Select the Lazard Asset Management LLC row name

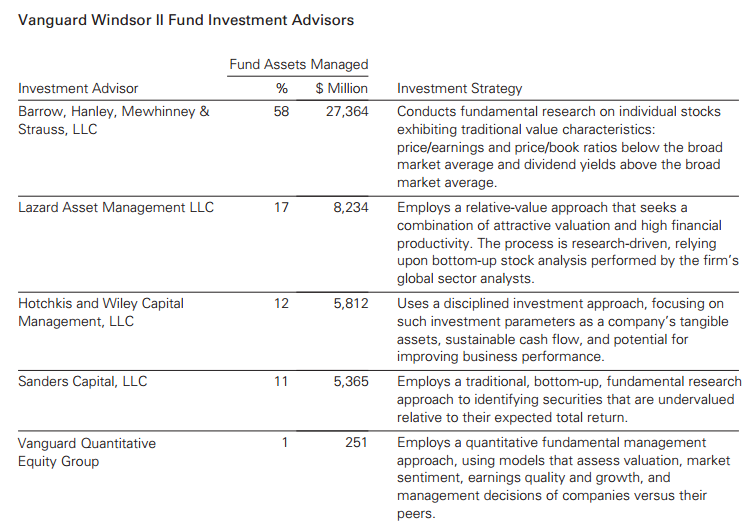[116, 208]
